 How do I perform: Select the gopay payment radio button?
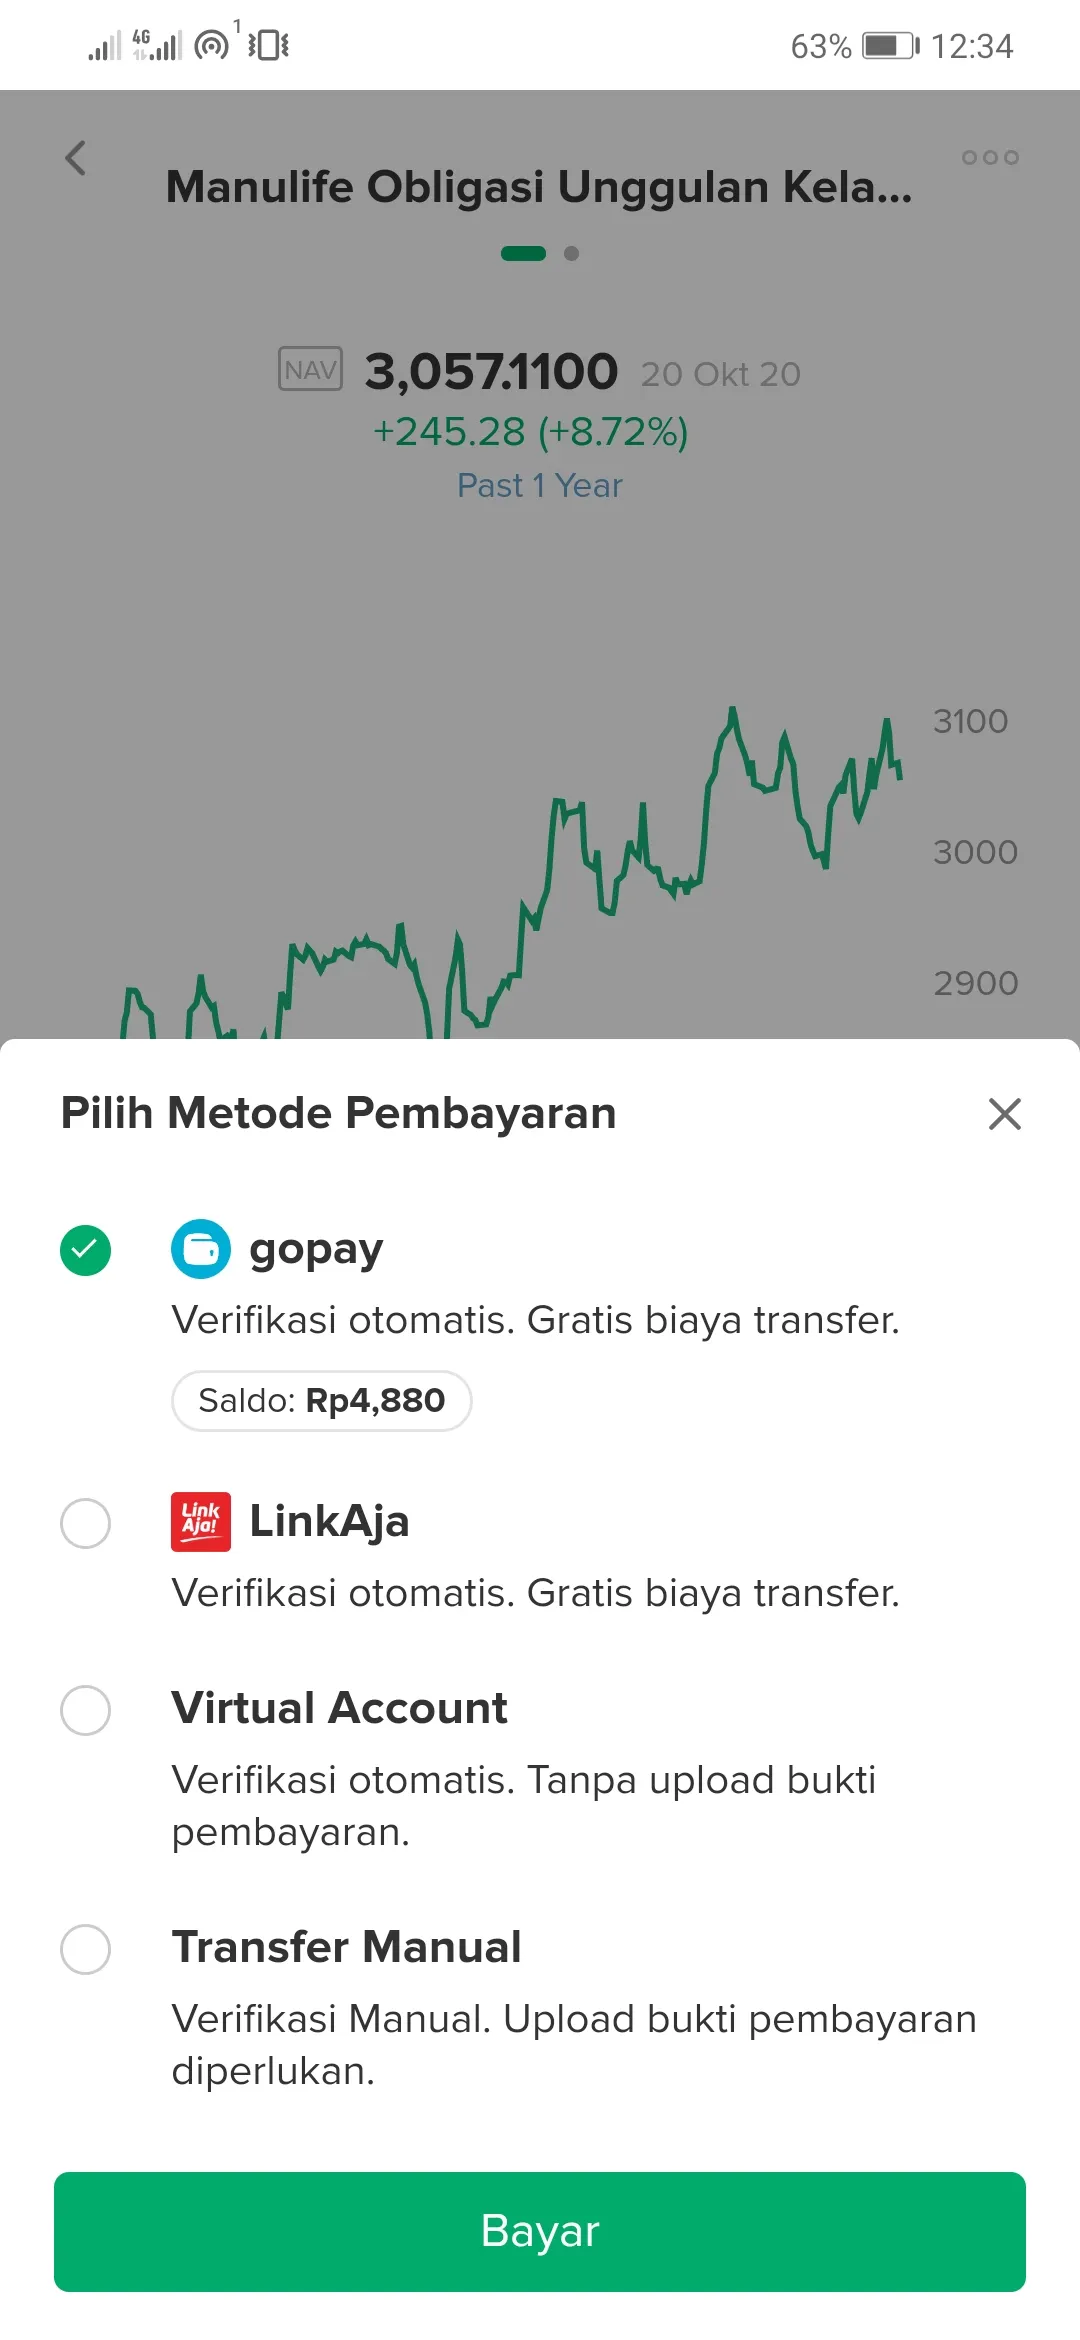pyautogui.click(x=86, y=1250)
